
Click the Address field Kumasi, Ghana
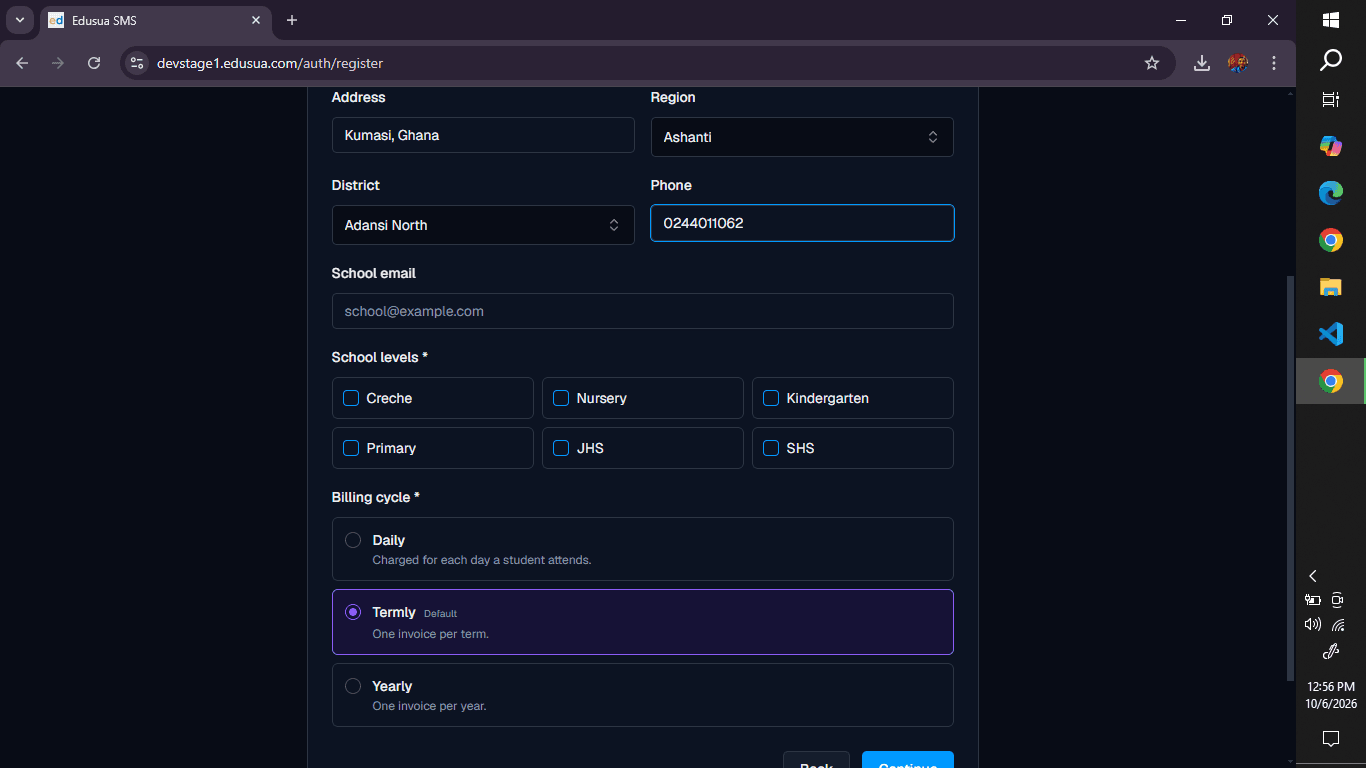483,135
